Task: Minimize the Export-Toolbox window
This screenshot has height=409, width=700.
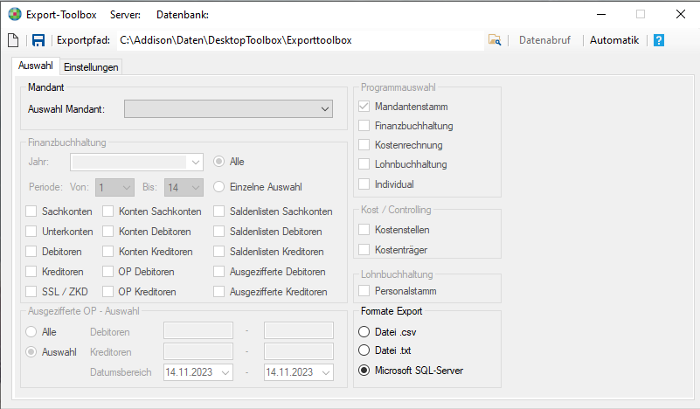Action: pos(601,14)
